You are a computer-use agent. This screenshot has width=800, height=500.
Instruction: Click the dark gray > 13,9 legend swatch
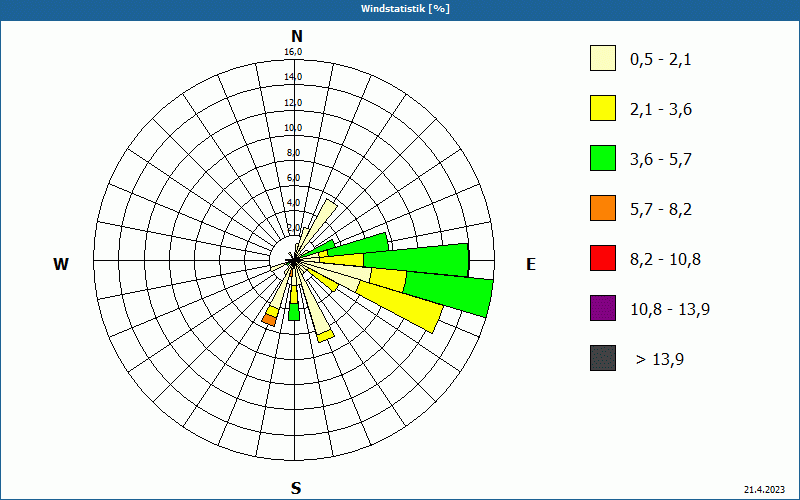(x=603, y=358)
